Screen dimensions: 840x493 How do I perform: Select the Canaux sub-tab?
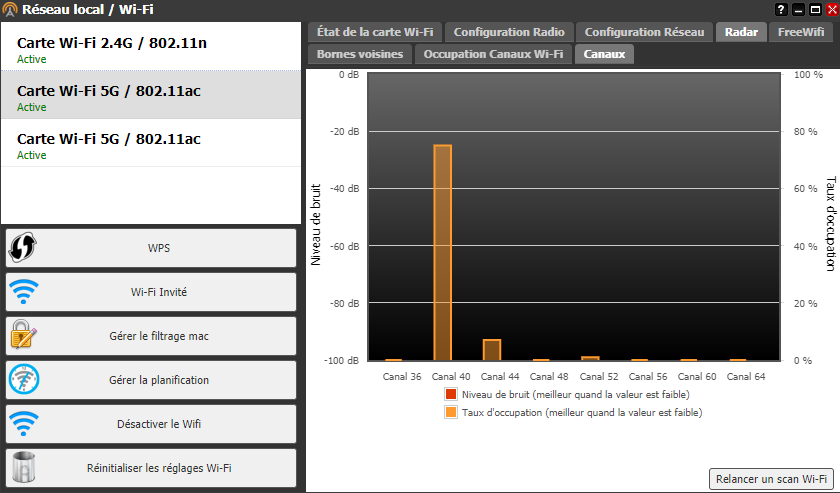(x=604, y=54)
